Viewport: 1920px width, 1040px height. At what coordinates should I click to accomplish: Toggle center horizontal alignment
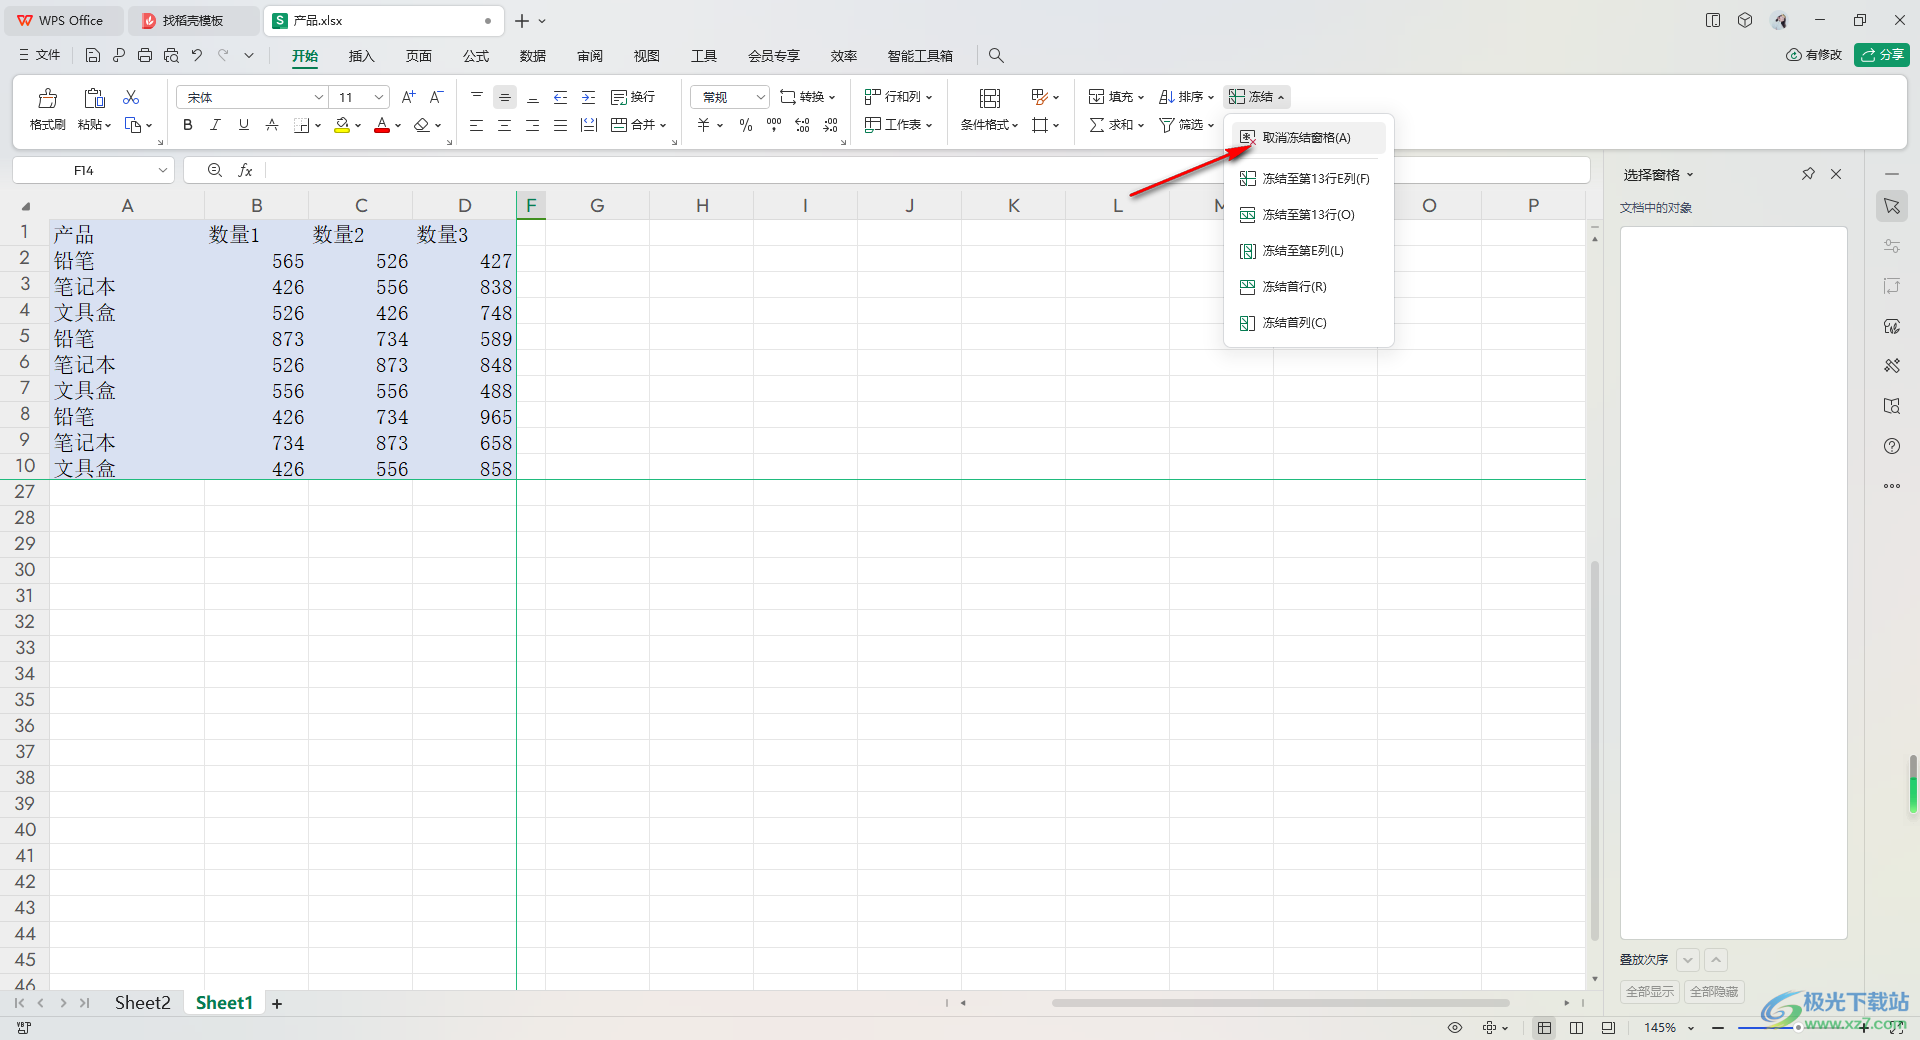click(505, 125)
